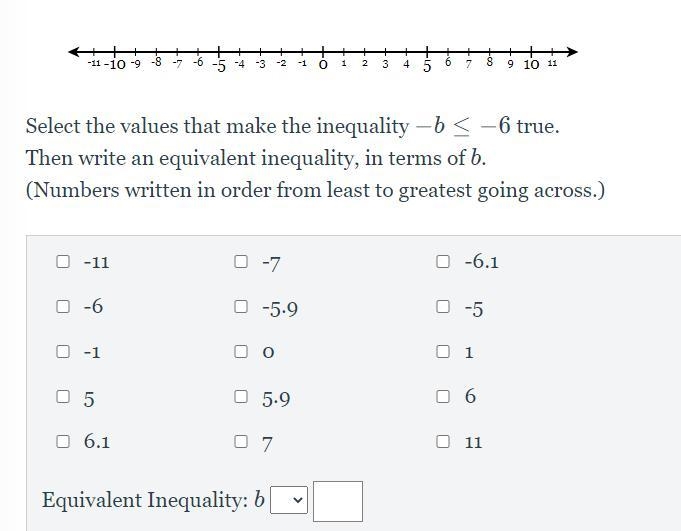Tick the -5 checkbox
681x531 pixels.
pyautogui.click(x=443, y=307)
